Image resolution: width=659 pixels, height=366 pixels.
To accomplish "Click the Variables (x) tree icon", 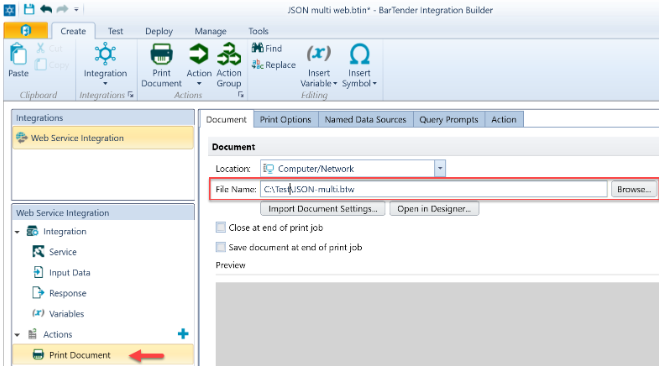I will pos(38,313).
